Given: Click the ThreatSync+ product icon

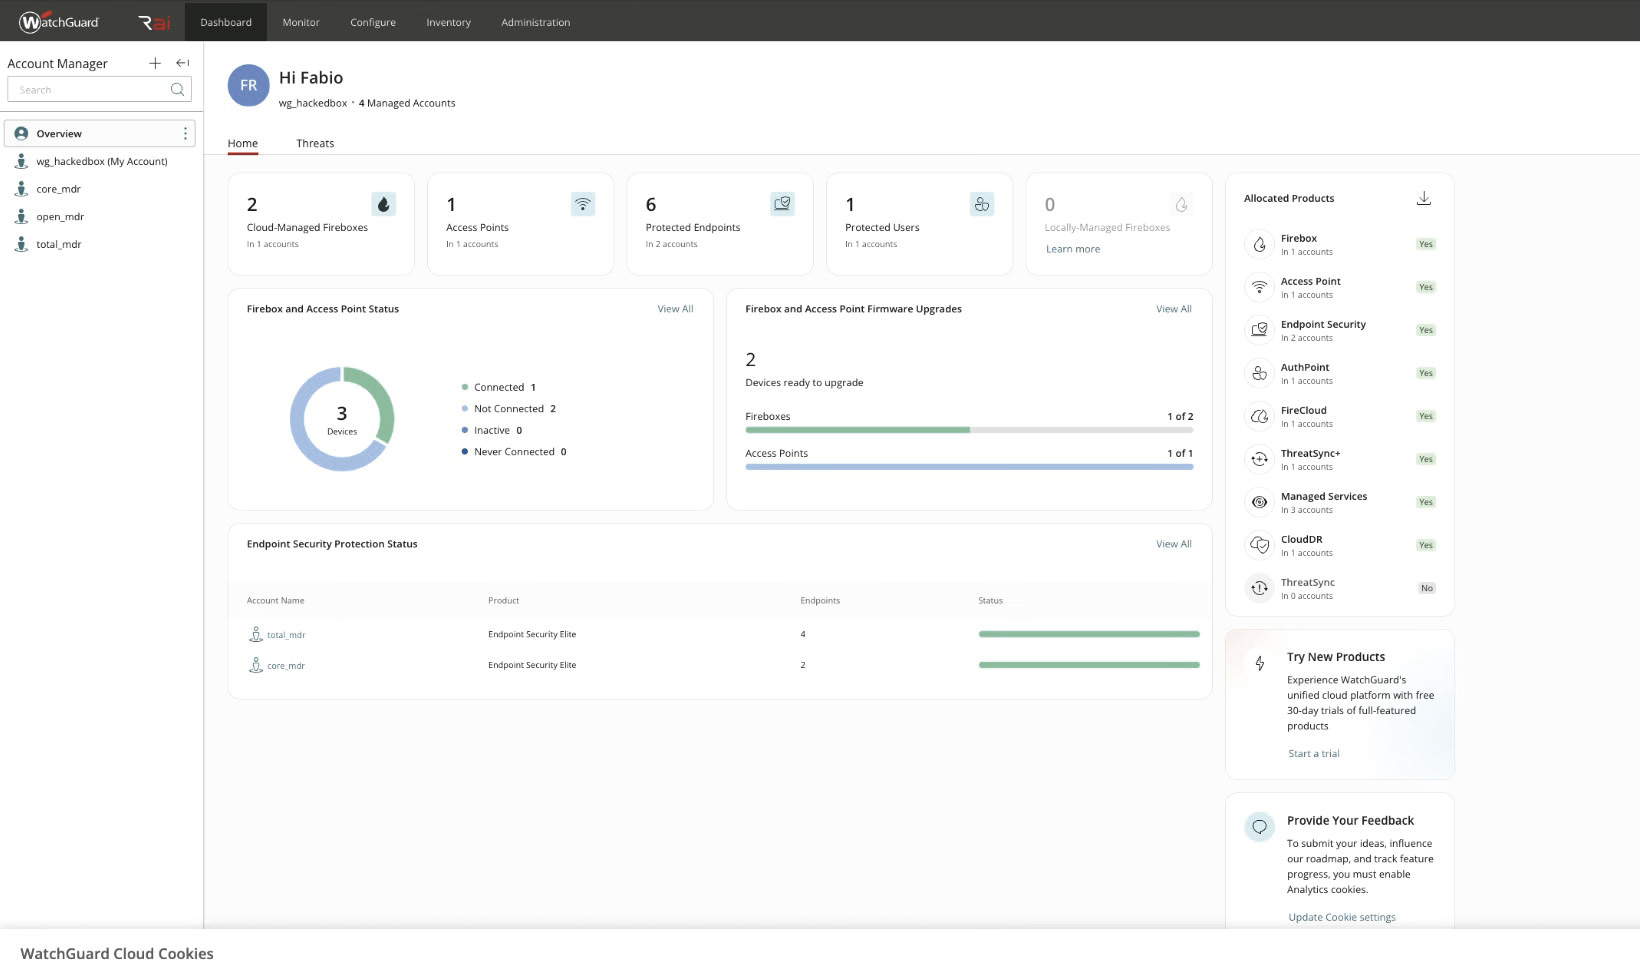Looking at the screenshot, I should 1259,459.
